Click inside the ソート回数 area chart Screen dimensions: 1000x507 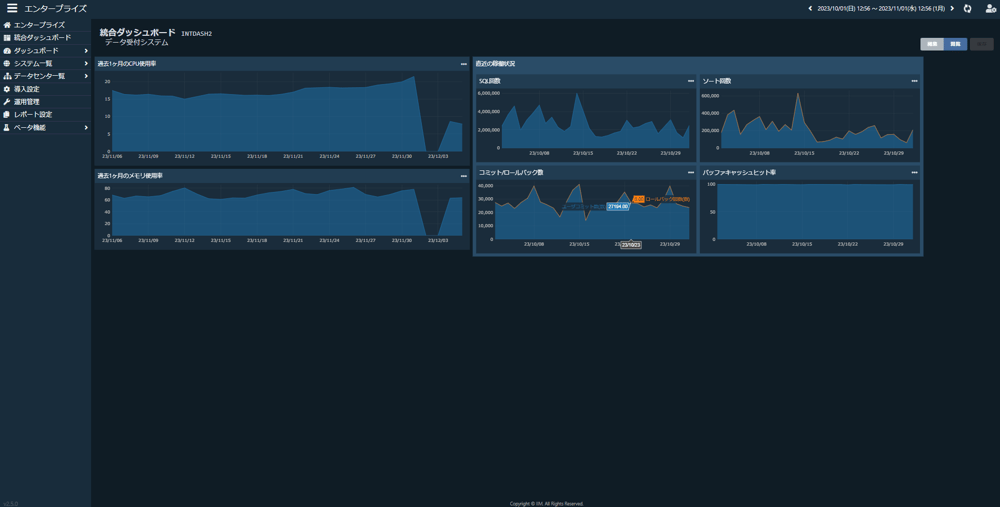tap(817, 121)
